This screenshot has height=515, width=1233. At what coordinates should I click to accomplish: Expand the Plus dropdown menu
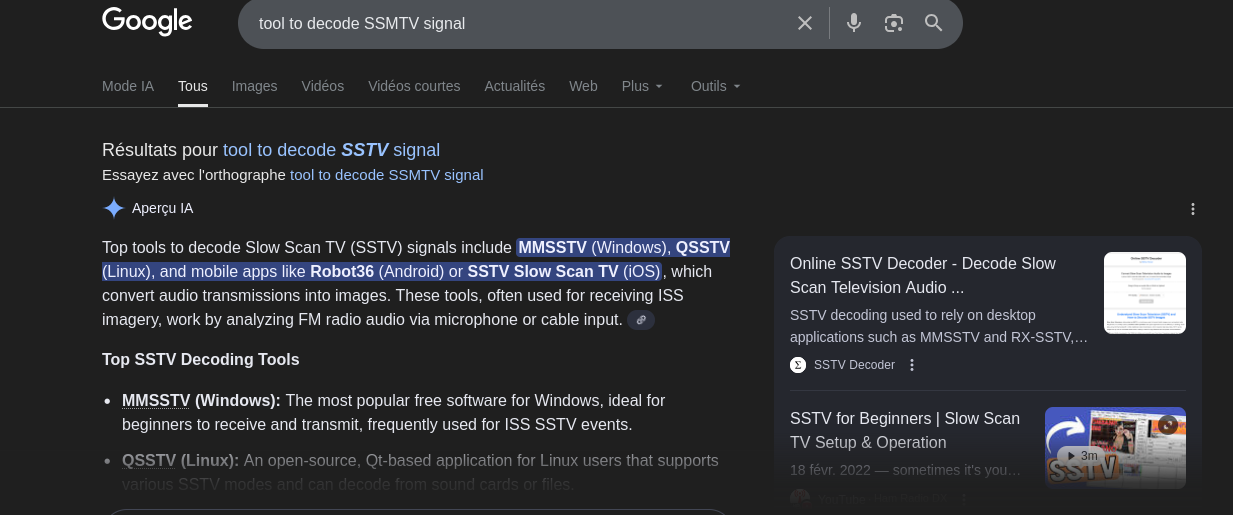coord(642,86)
